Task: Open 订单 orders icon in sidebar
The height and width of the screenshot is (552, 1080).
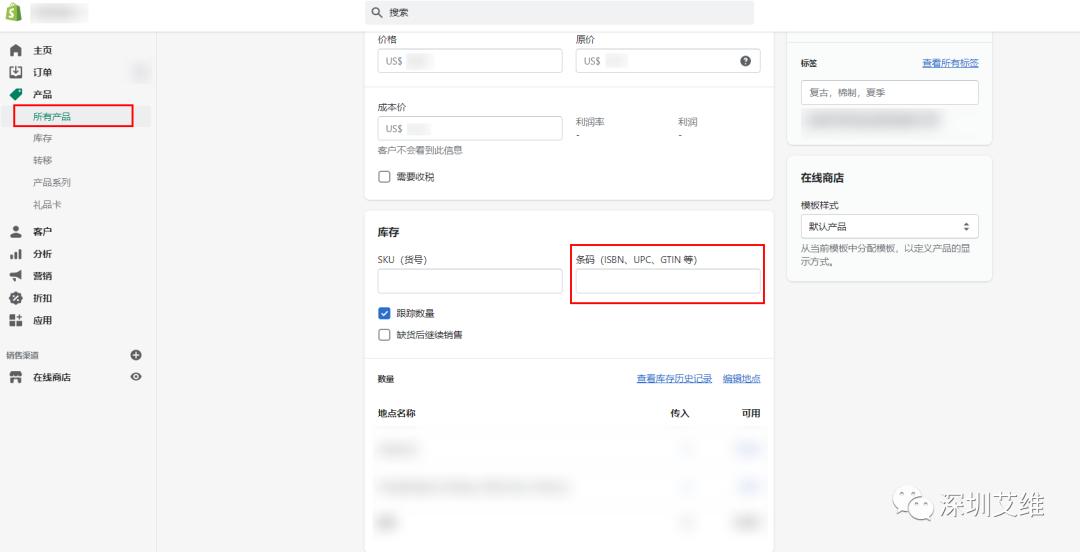Action: point(16,72)
